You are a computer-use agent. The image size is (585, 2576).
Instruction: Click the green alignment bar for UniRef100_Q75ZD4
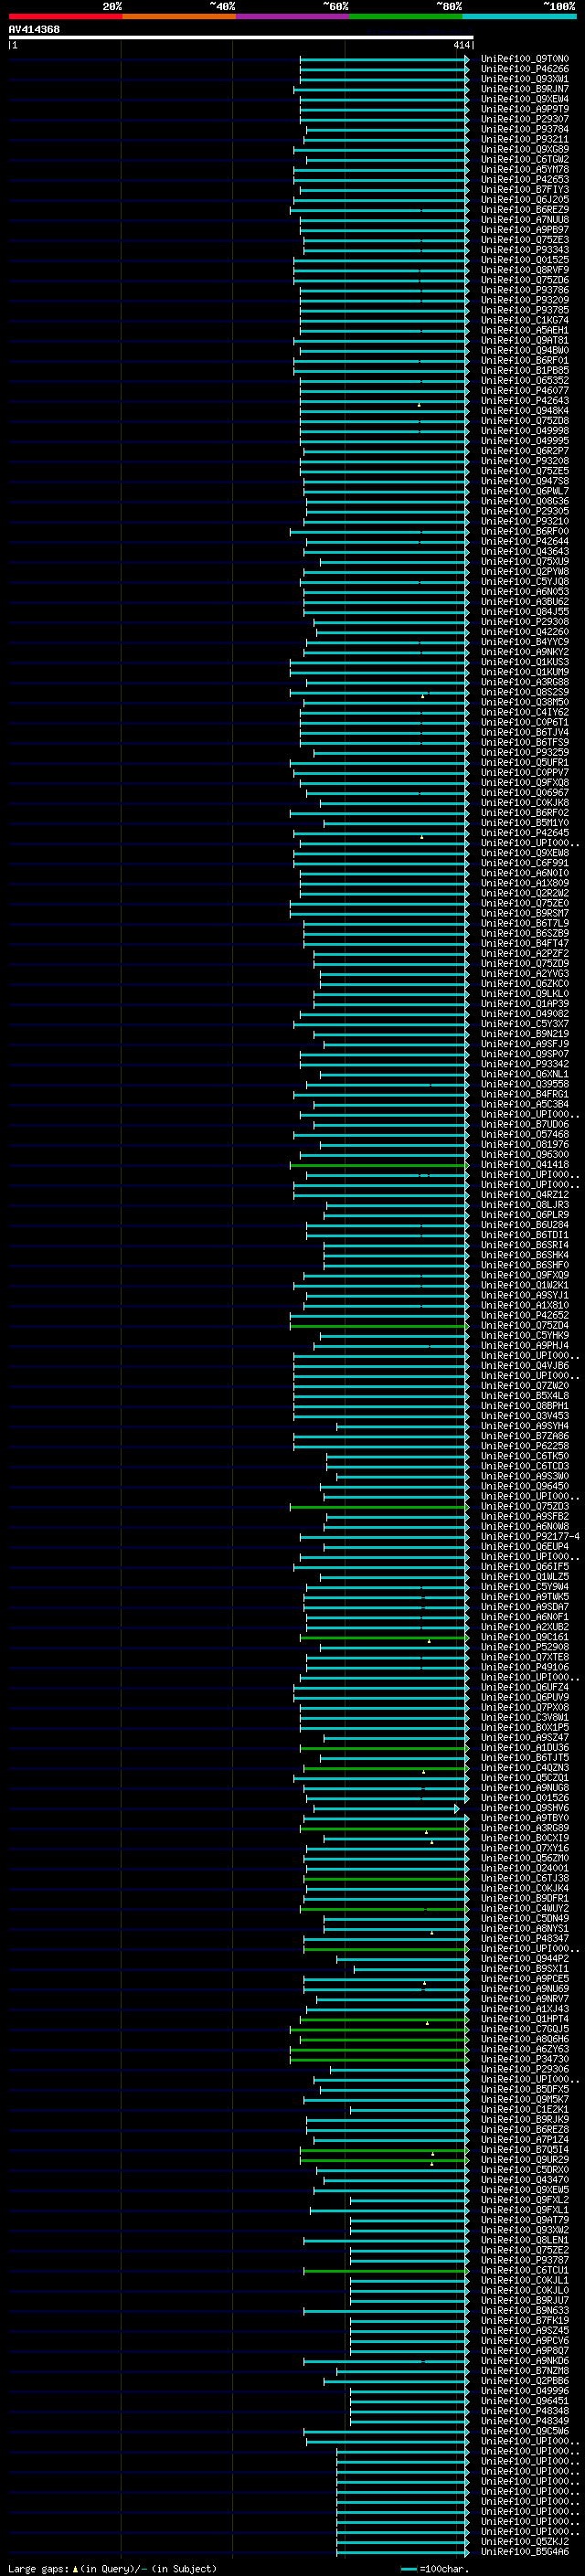point(379,1326)
